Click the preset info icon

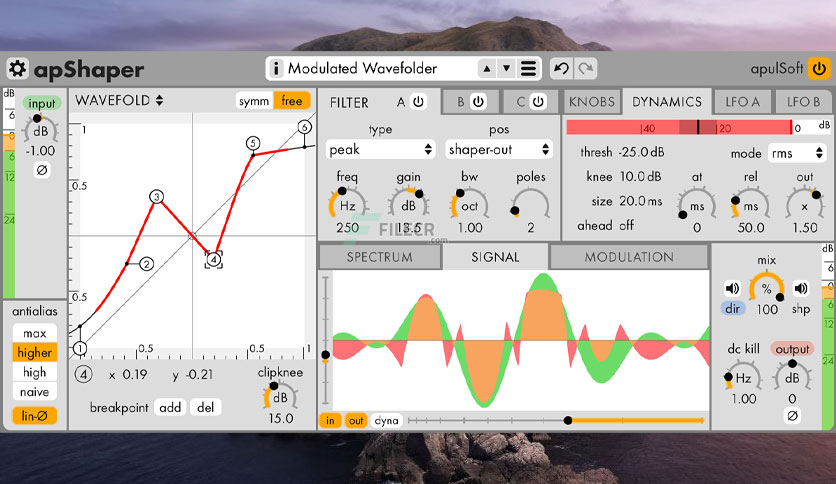click(276, 68)
